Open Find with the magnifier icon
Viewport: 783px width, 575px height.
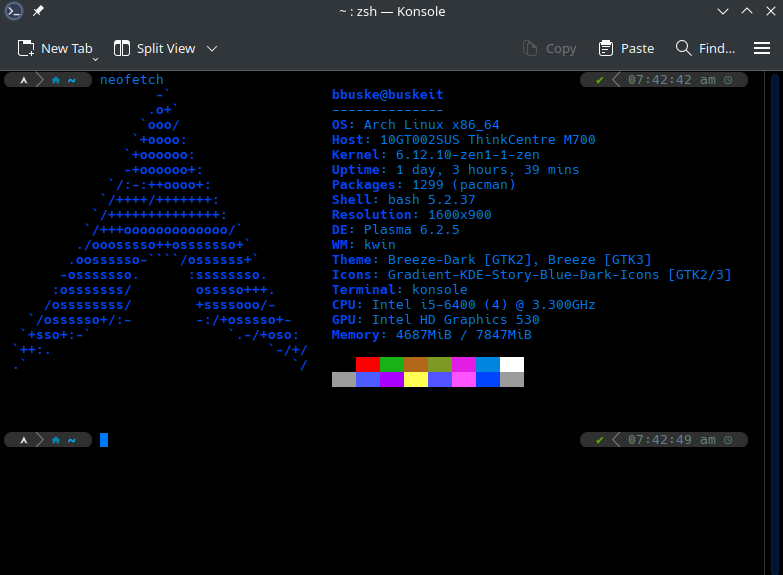[x=684, y=48]
